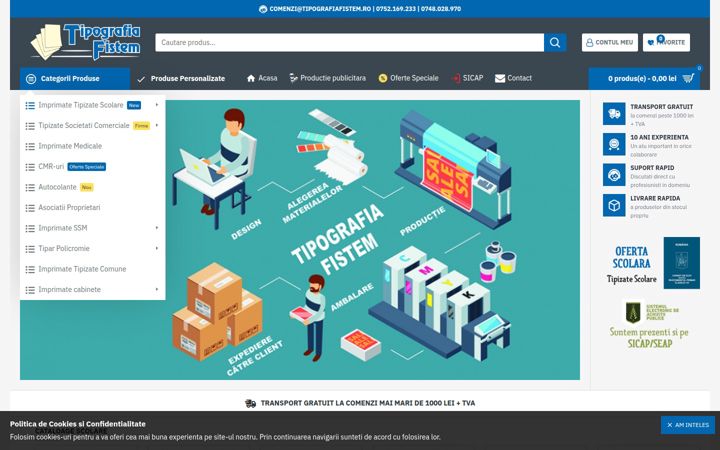The width and height of the screenshot is (720, 450).
Task: Click the Categorii Produse menu icon
Action: (x=31, y=79)
